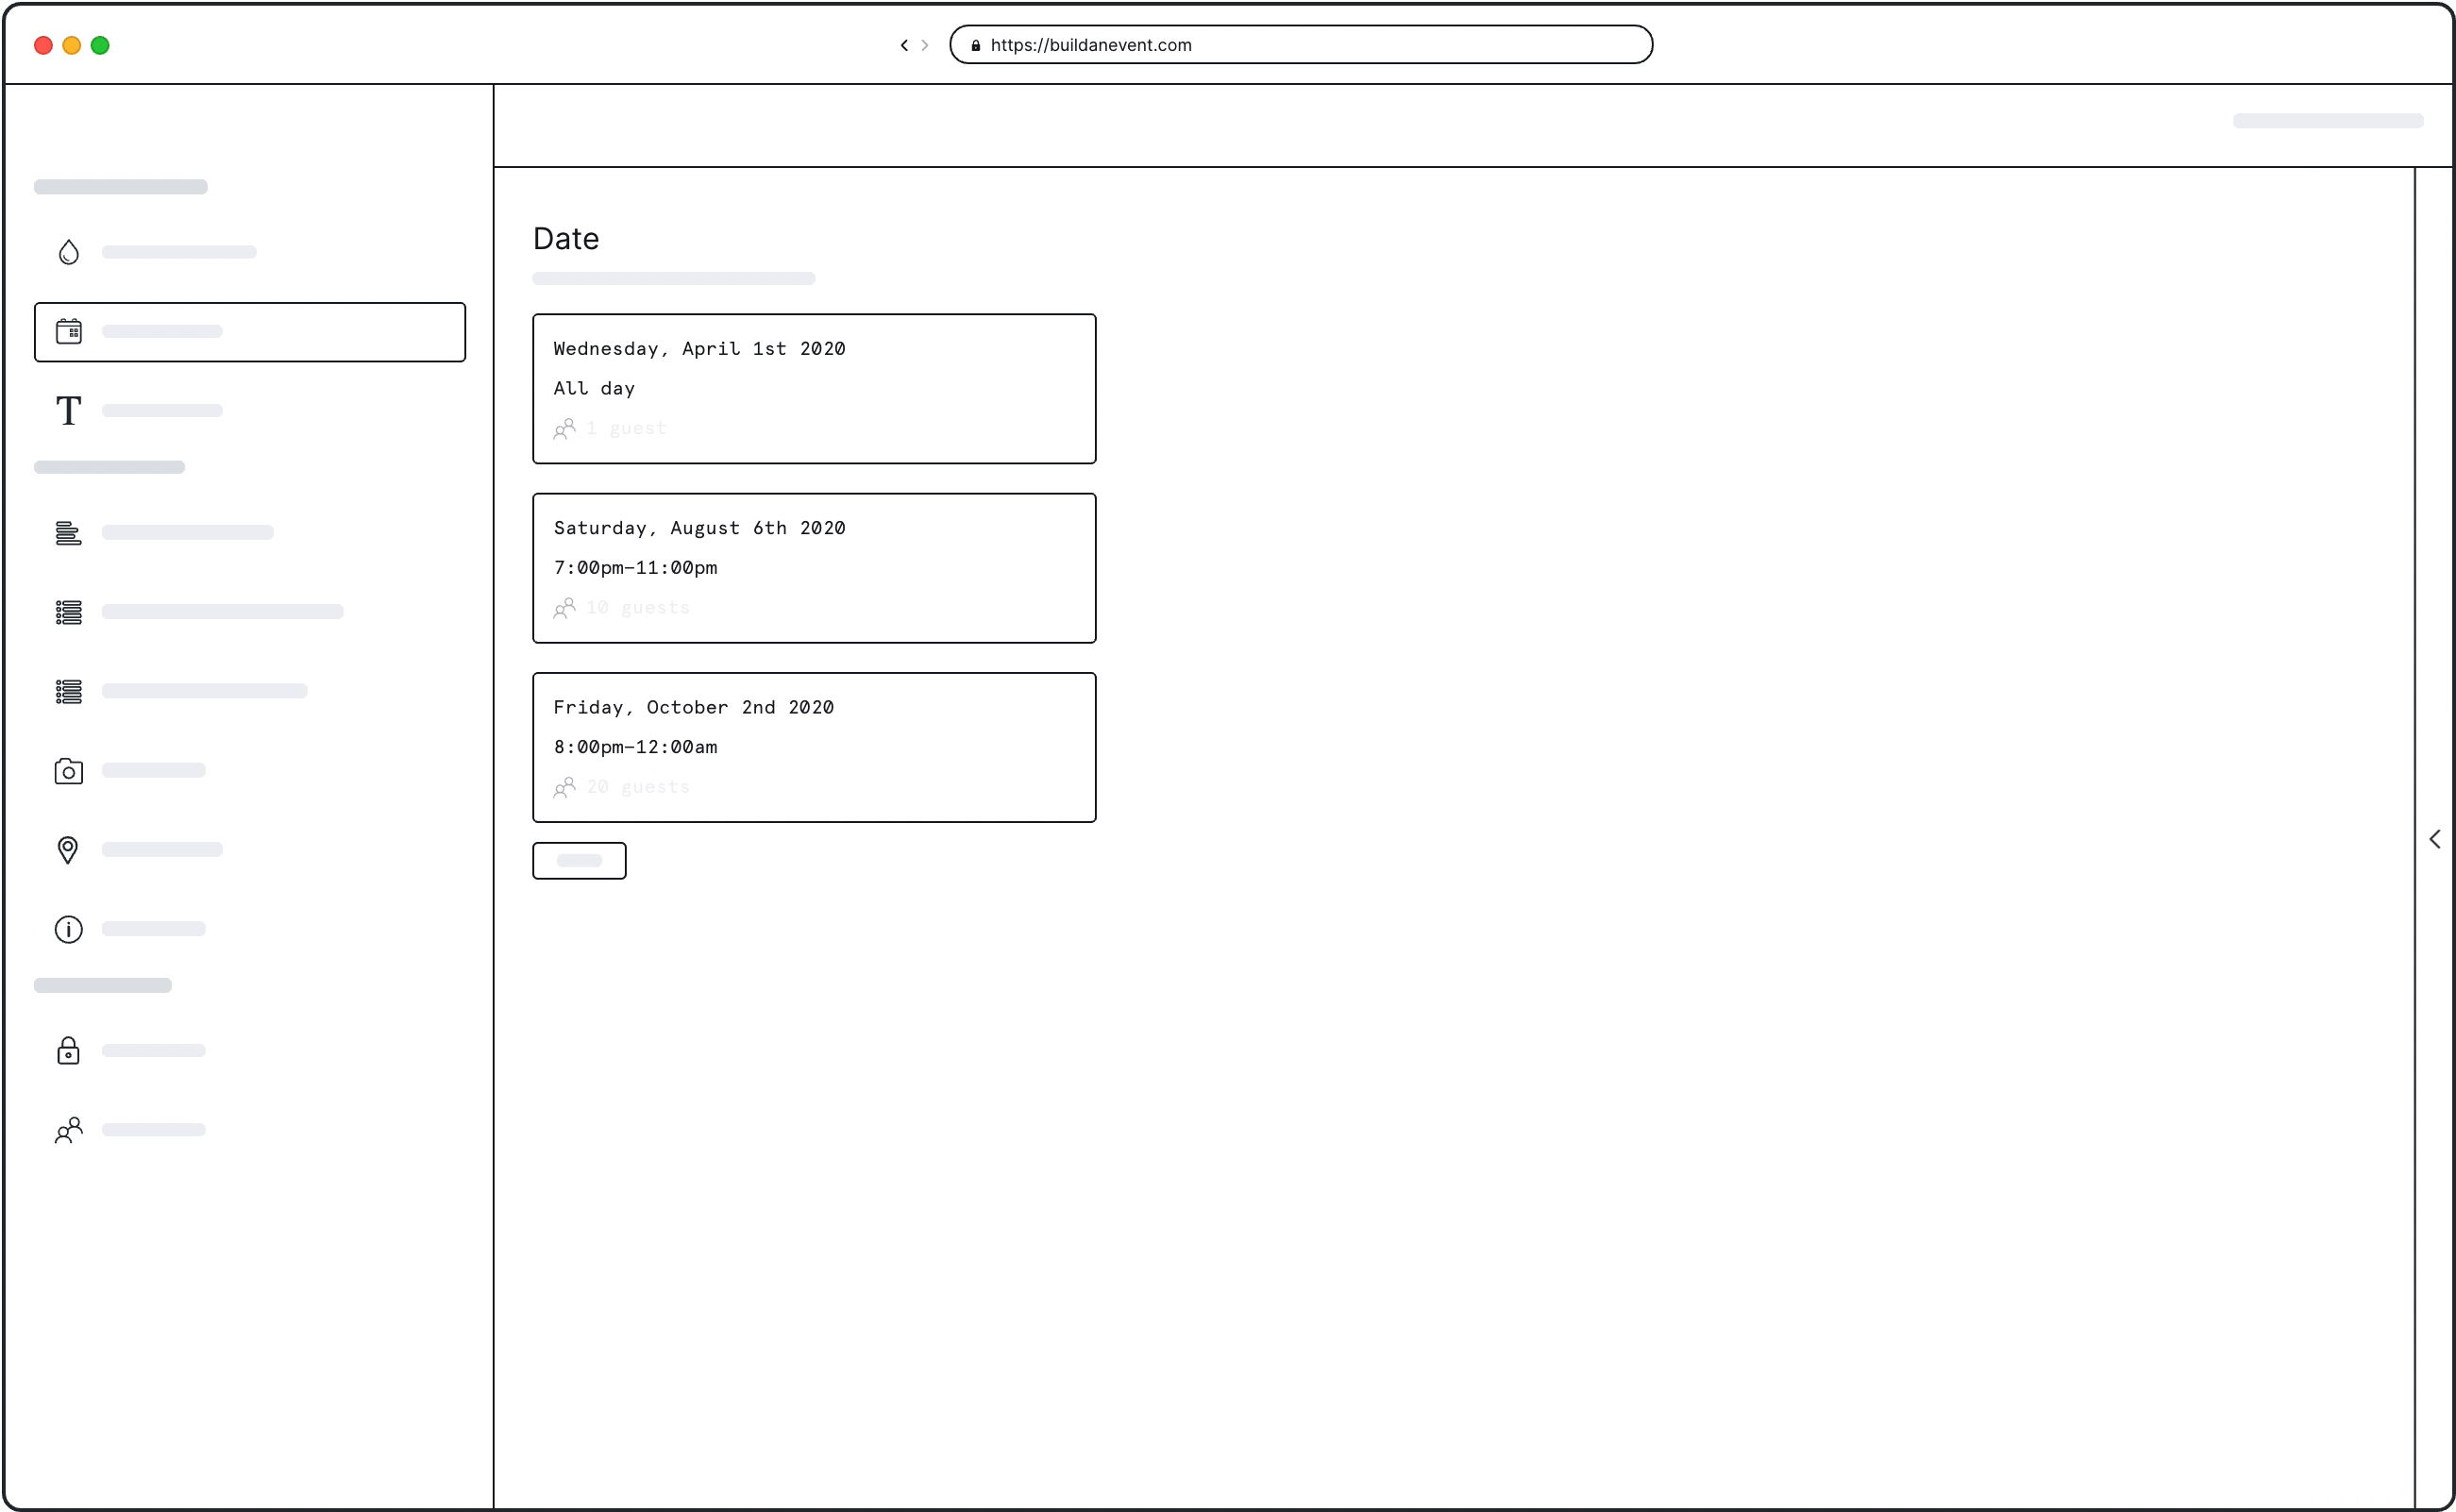Screen dimensions: 2456x1512
Task: Click the lock icon in address bar
Action: (x=975, y=45)
